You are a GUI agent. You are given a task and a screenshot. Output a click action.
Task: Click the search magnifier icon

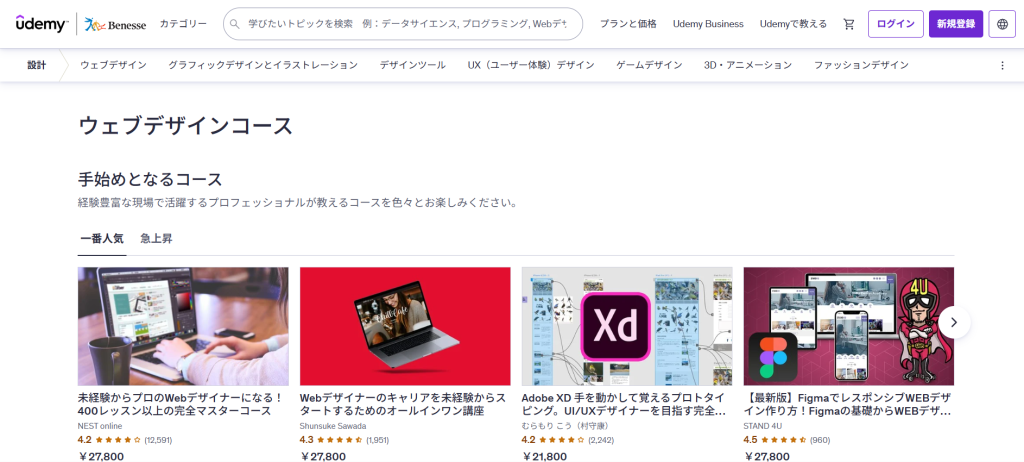pyautogui.click(x=235, y=24)
